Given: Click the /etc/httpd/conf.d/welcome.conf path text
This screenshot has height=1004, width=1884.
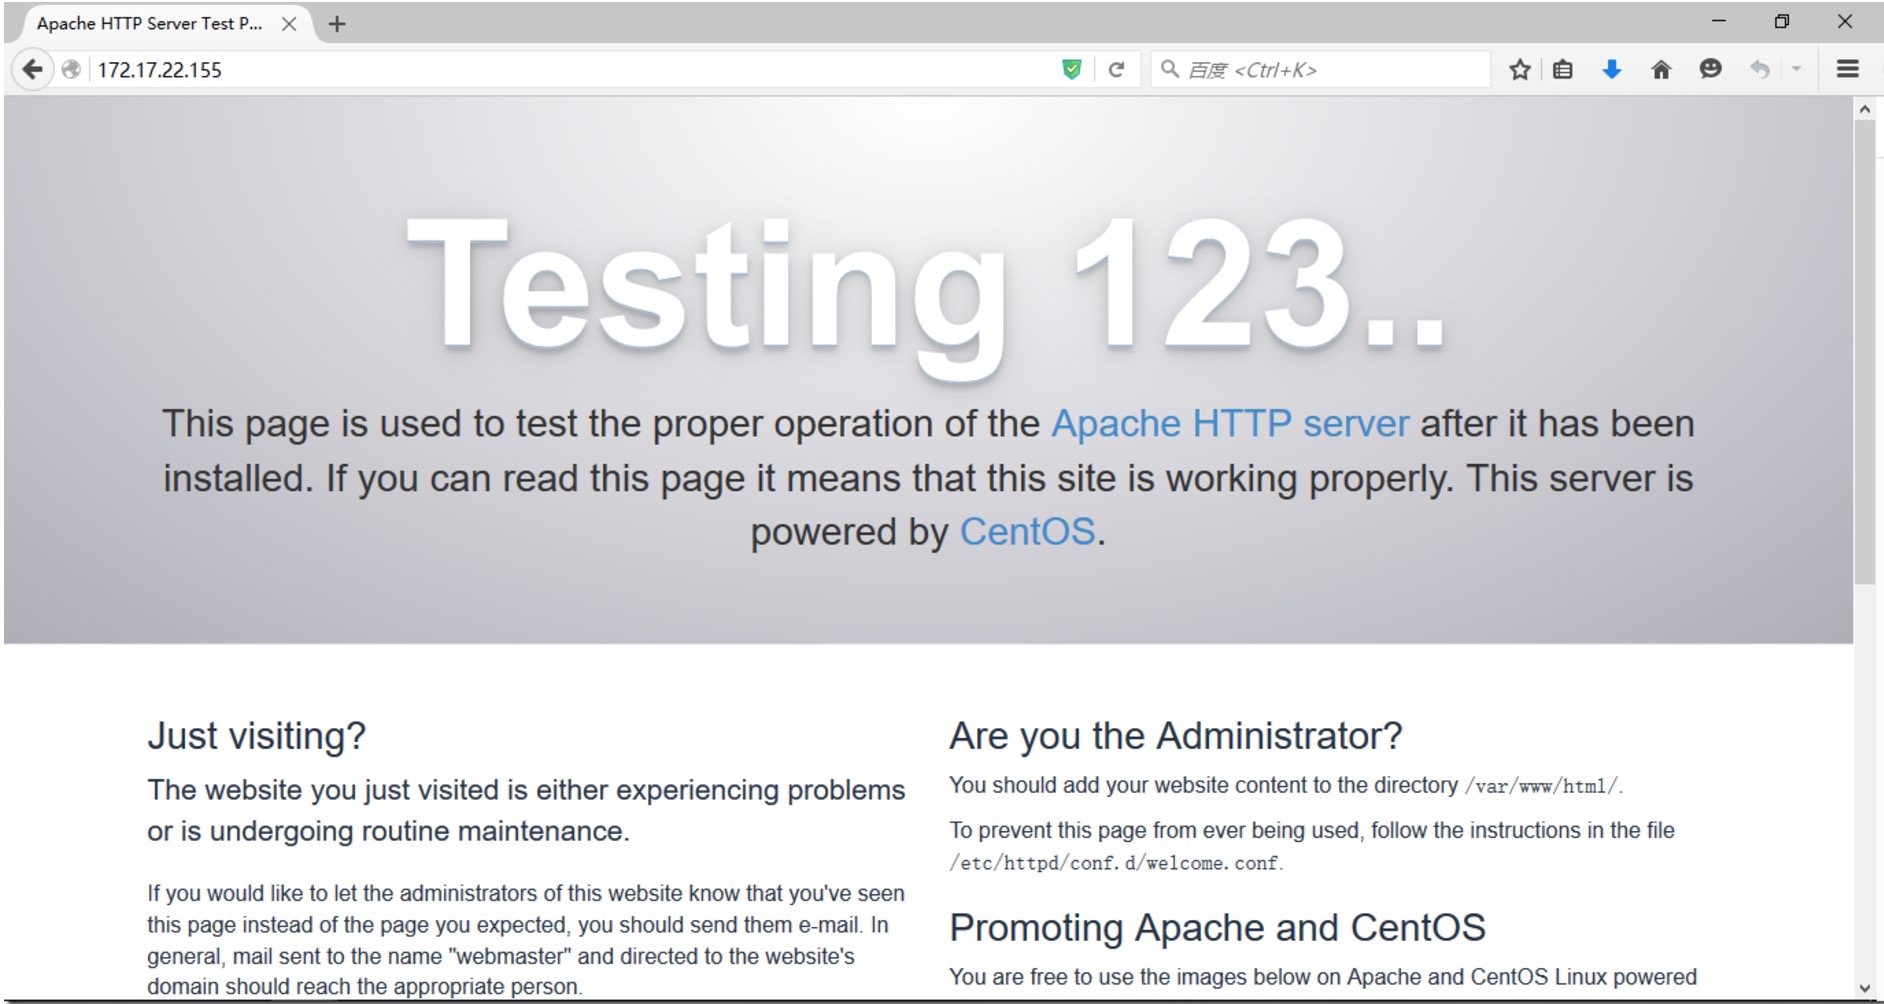Looking at the screenshot, I should coord(1114,863).
